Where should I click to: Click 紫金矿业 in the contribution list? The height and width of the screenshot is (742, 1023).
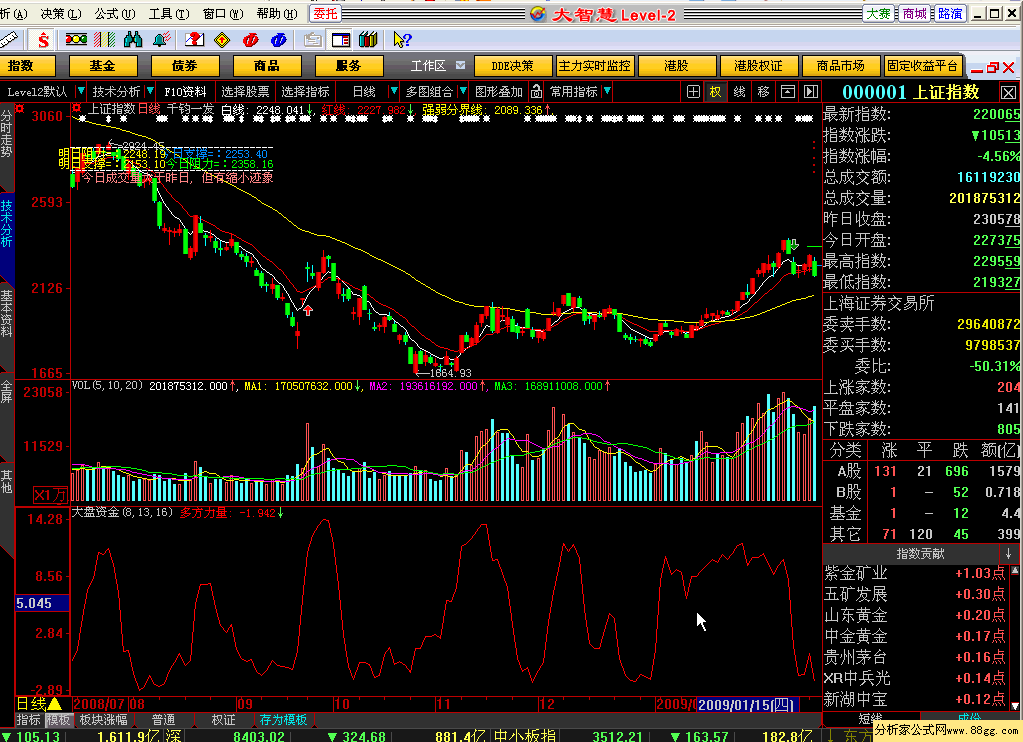tap(856, 574)
